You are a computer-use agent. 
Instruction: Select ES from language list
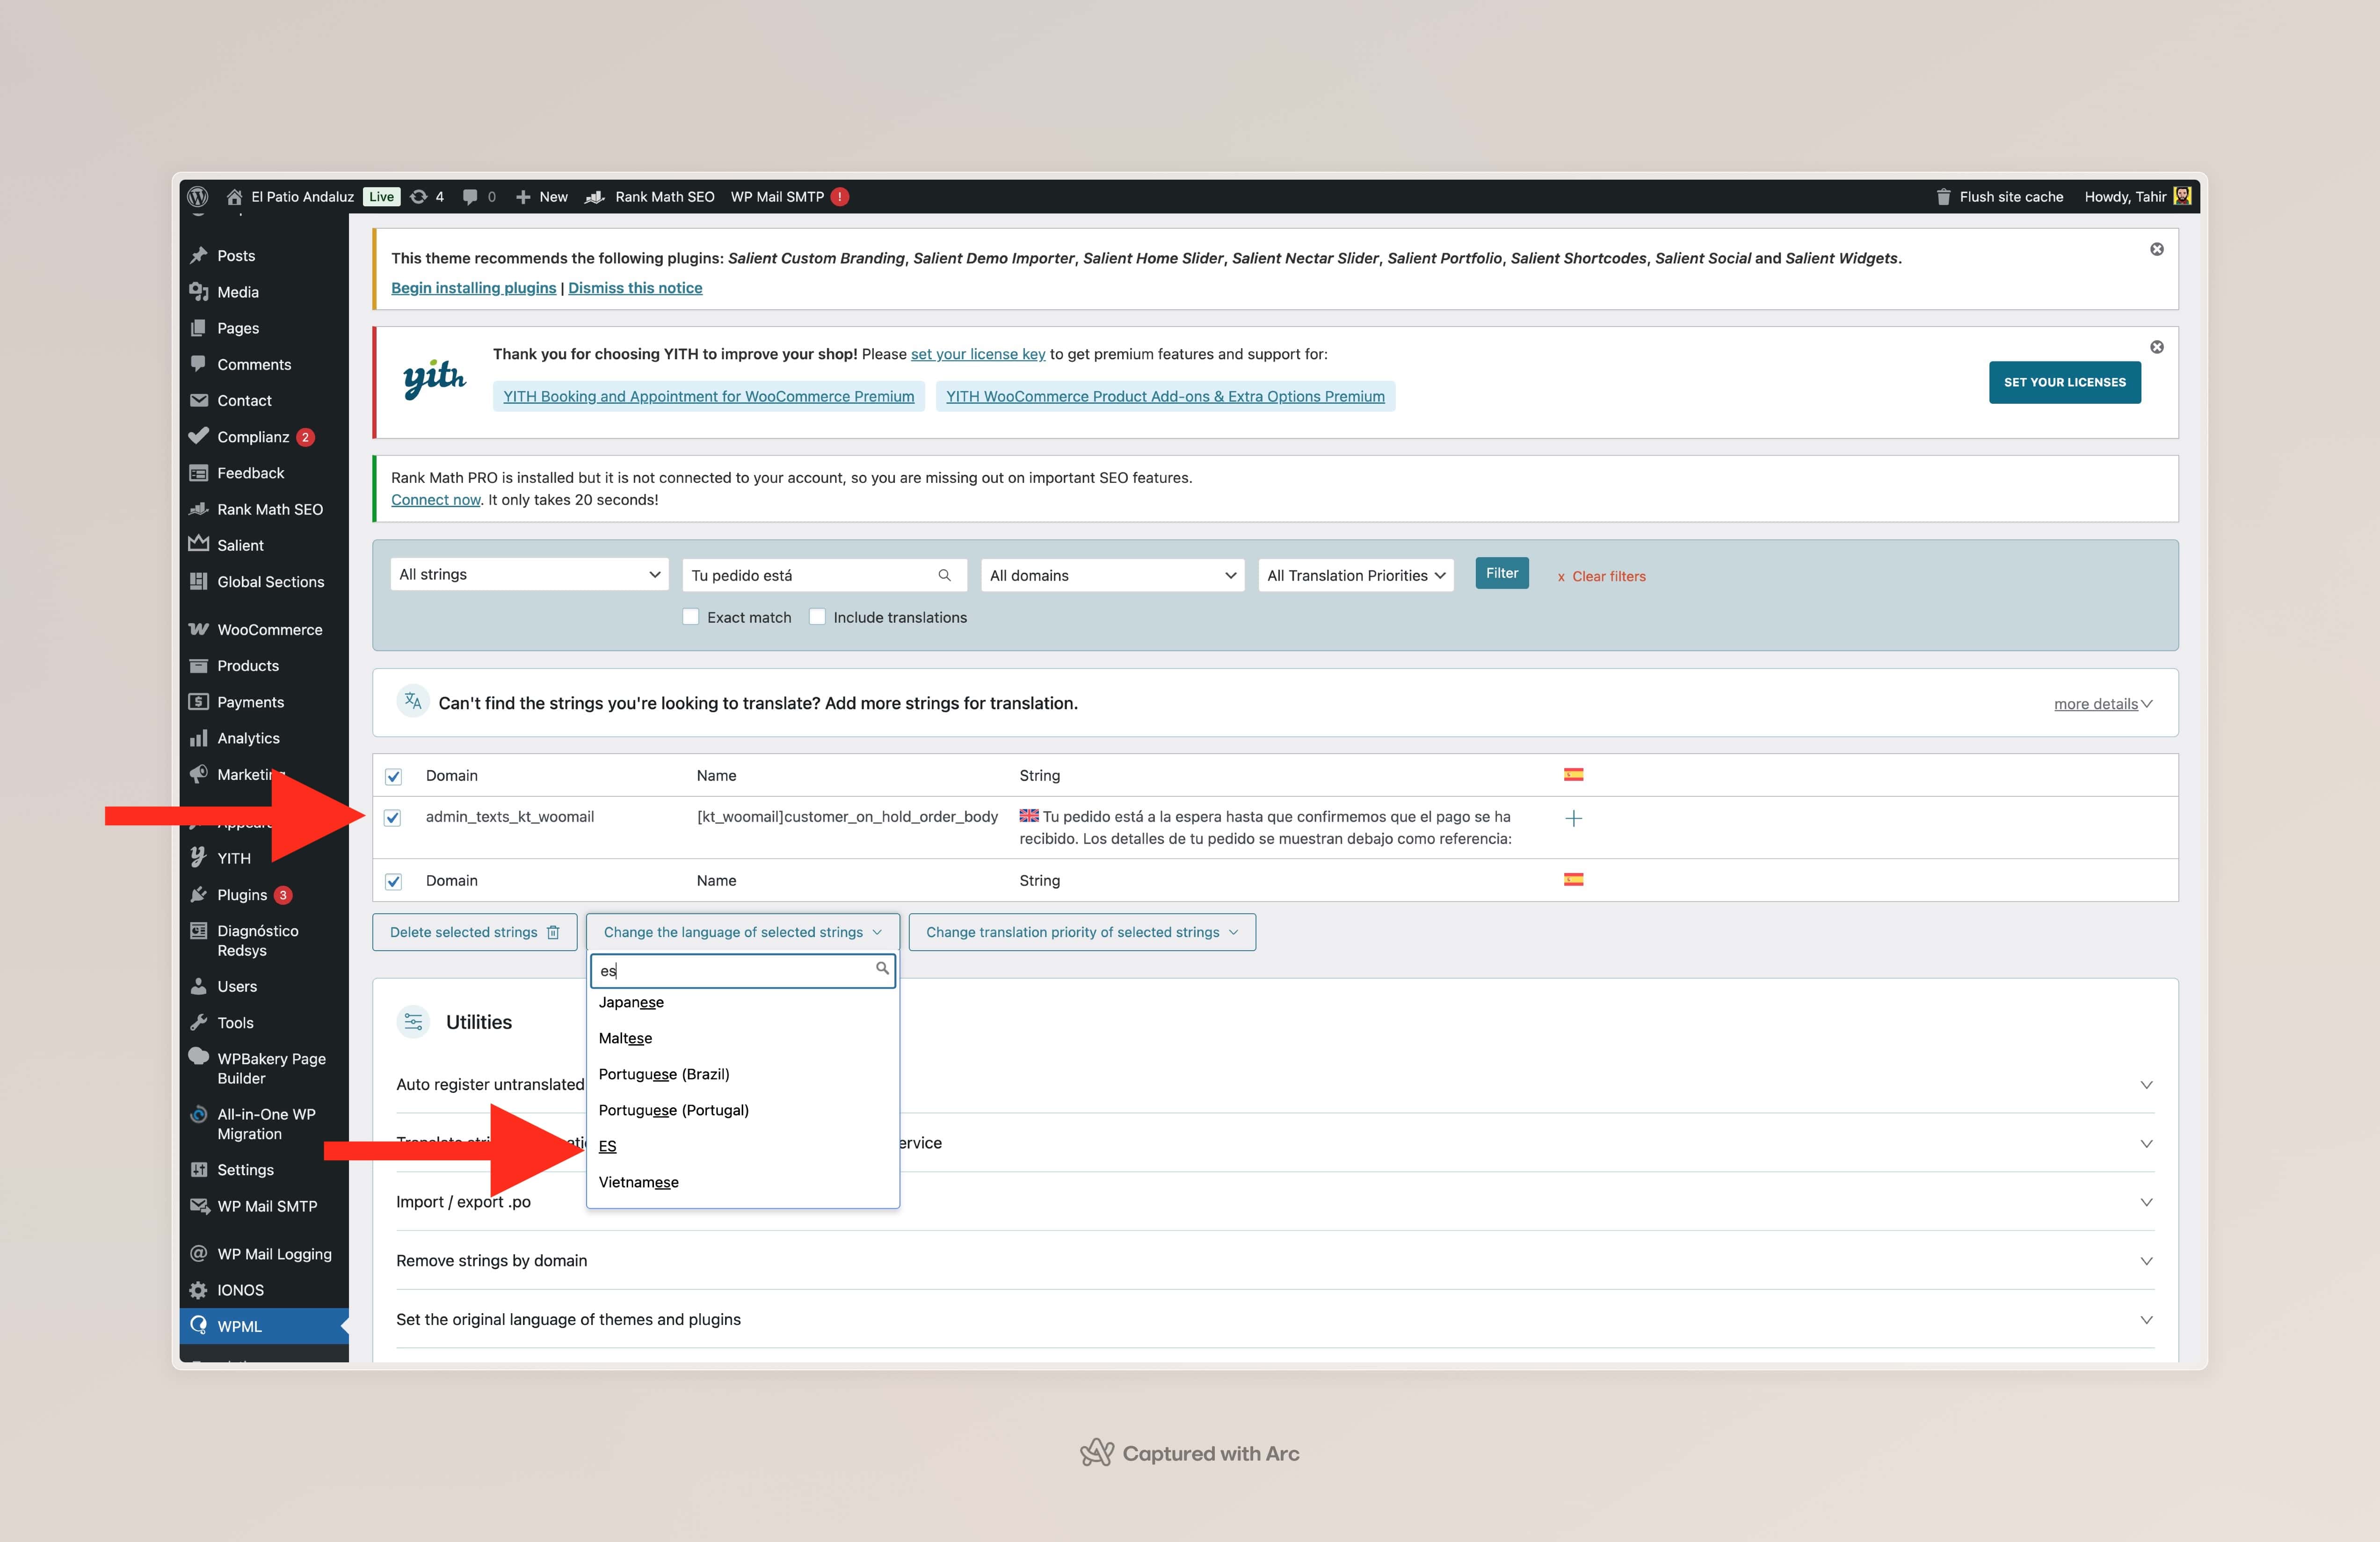(x=742, y=1146)
